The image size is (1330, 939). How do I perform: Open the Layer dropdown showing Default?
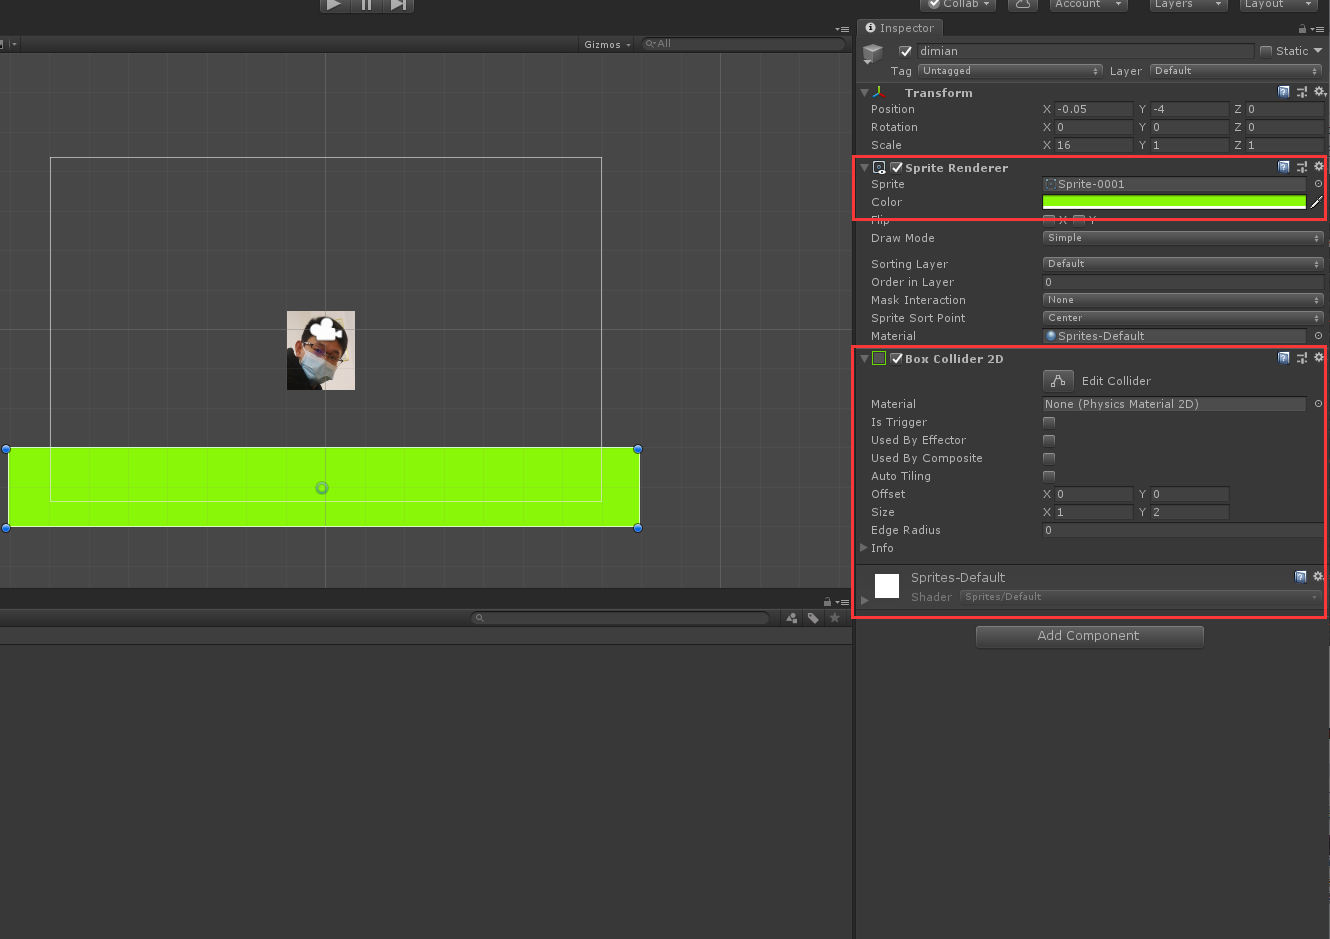[x=1236, y=71]
